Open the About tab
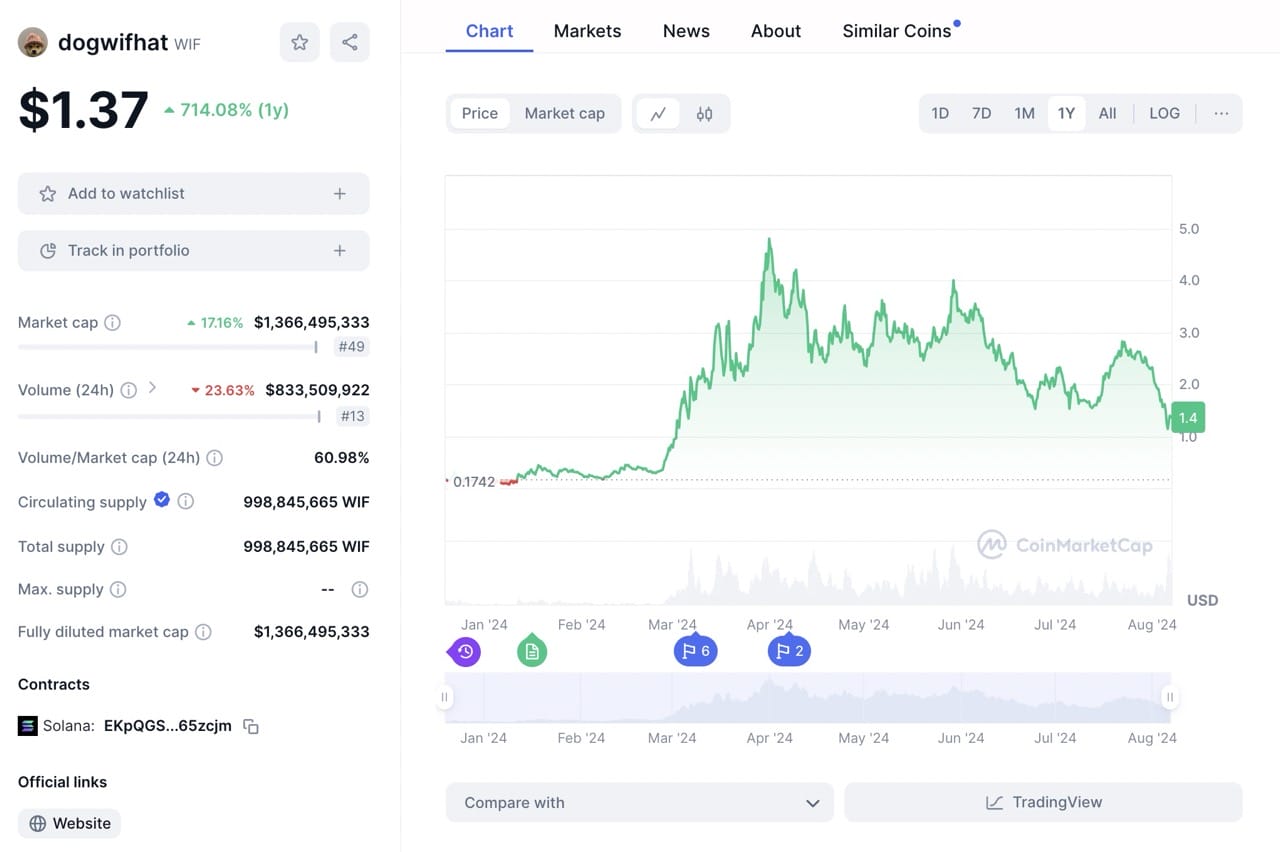1280x852 pixels. click(x=776, y=31)
